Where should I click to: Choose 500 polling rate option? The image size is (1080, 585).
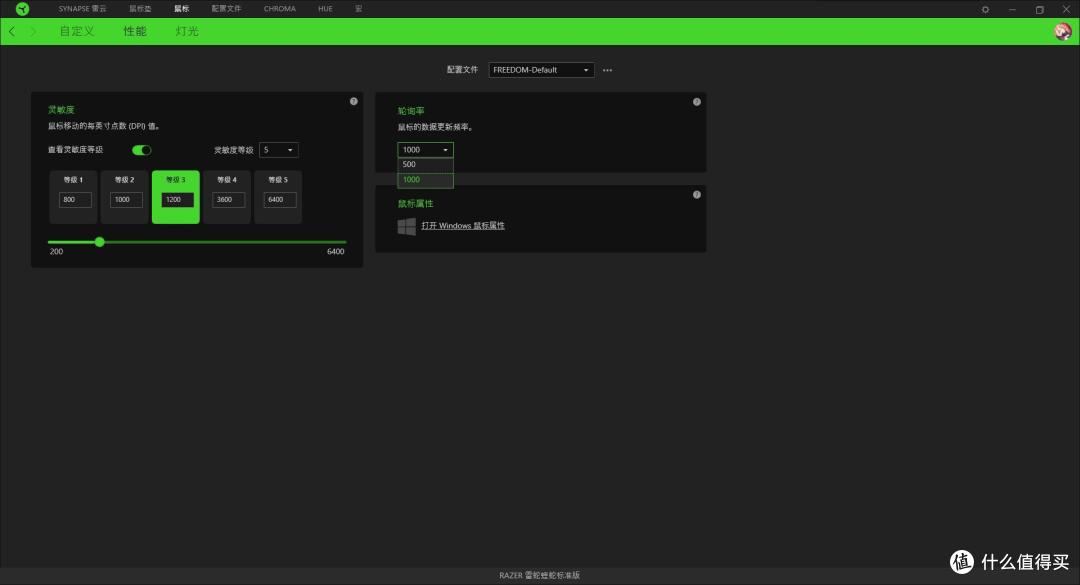(x=425, y=165)
